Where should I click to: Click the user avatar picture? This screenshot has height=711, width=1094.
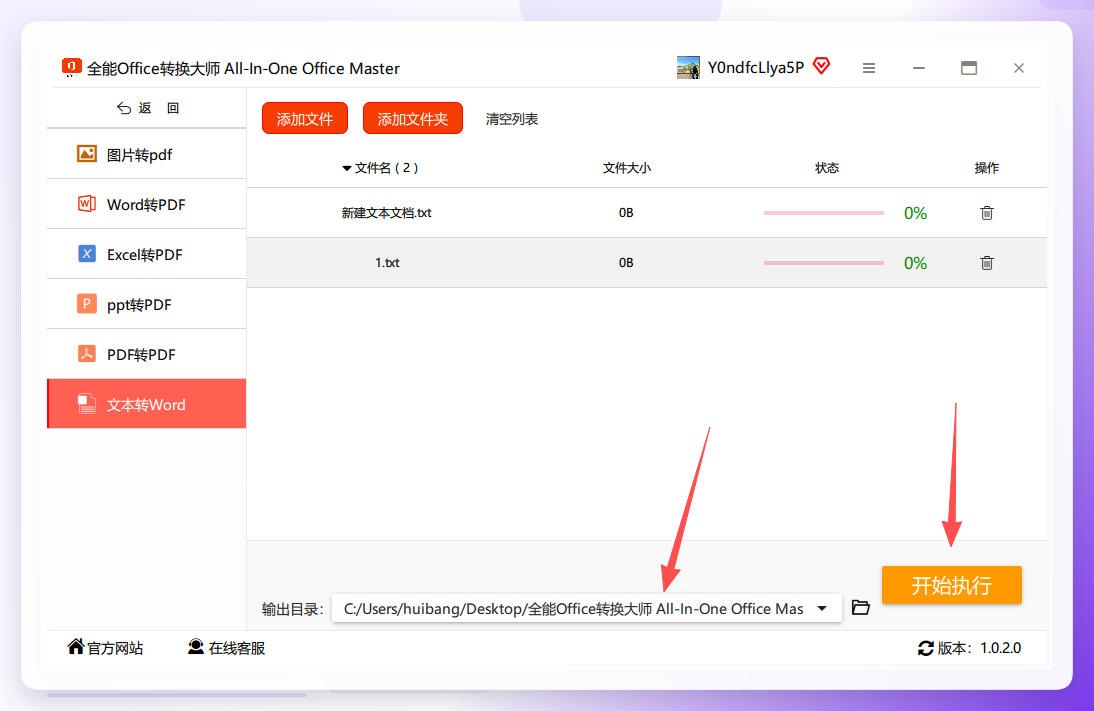coord(688,68)
